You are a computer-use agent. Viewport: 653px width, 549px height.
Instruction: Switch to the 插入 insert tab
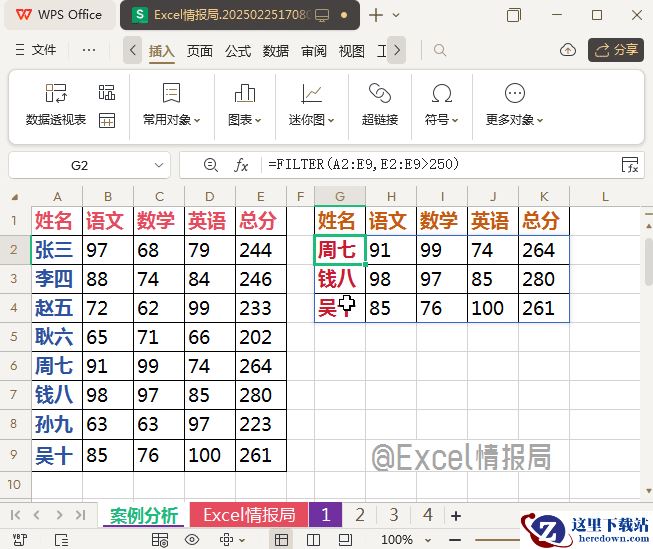click(x=162, y=51)
